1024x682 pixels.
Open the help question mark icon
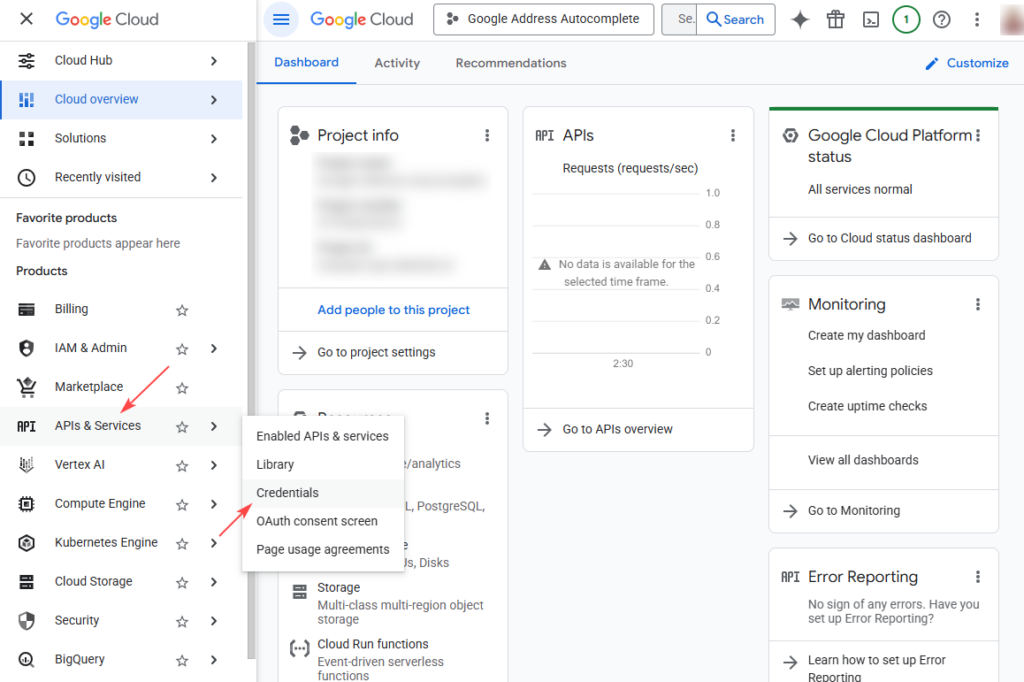pos(941,19)
